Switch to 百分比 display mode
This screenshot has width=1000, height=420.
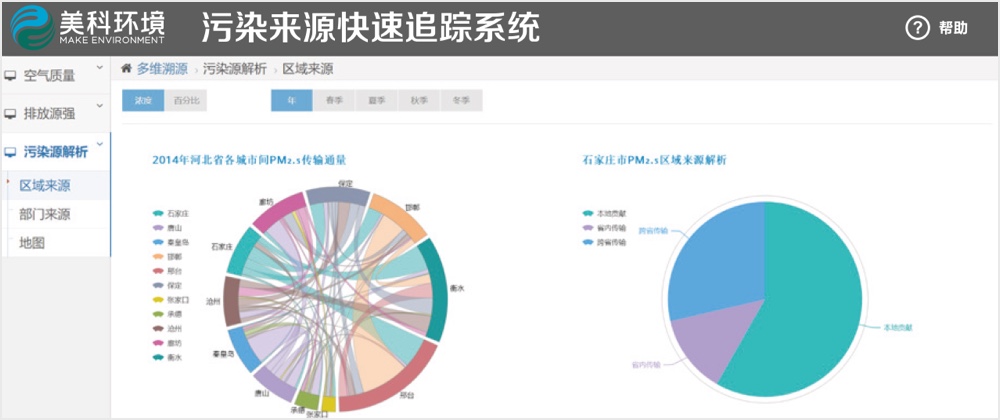point(186,101)
